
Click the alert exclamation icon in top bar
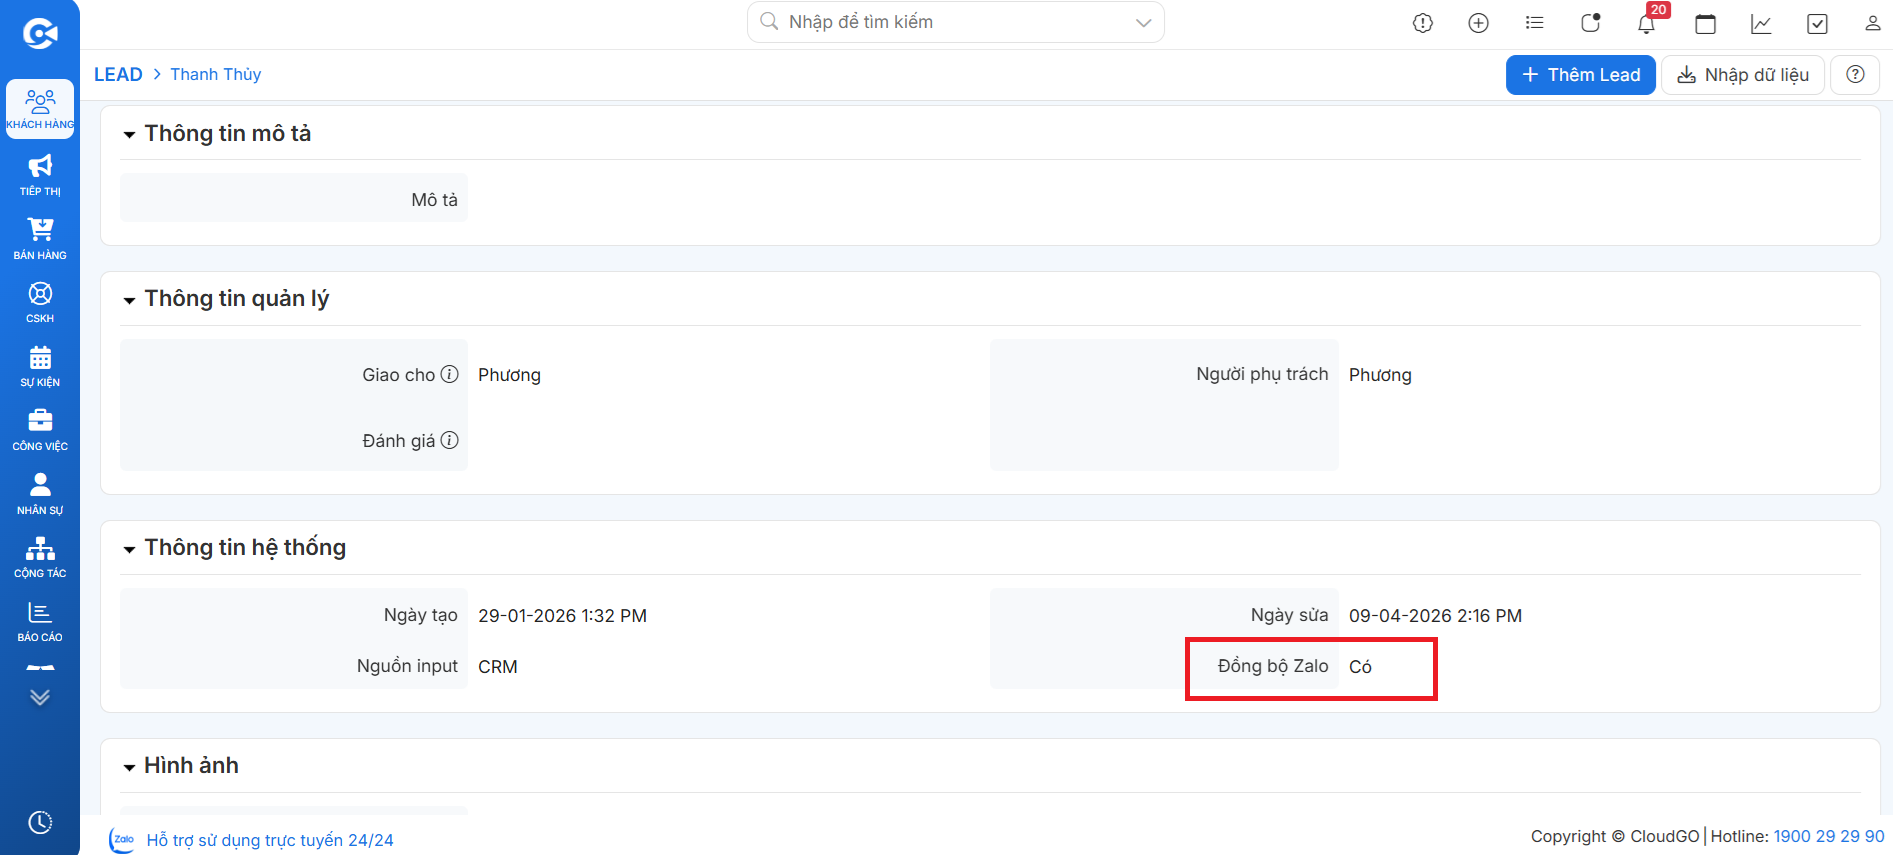click(x=1423, y=23)
